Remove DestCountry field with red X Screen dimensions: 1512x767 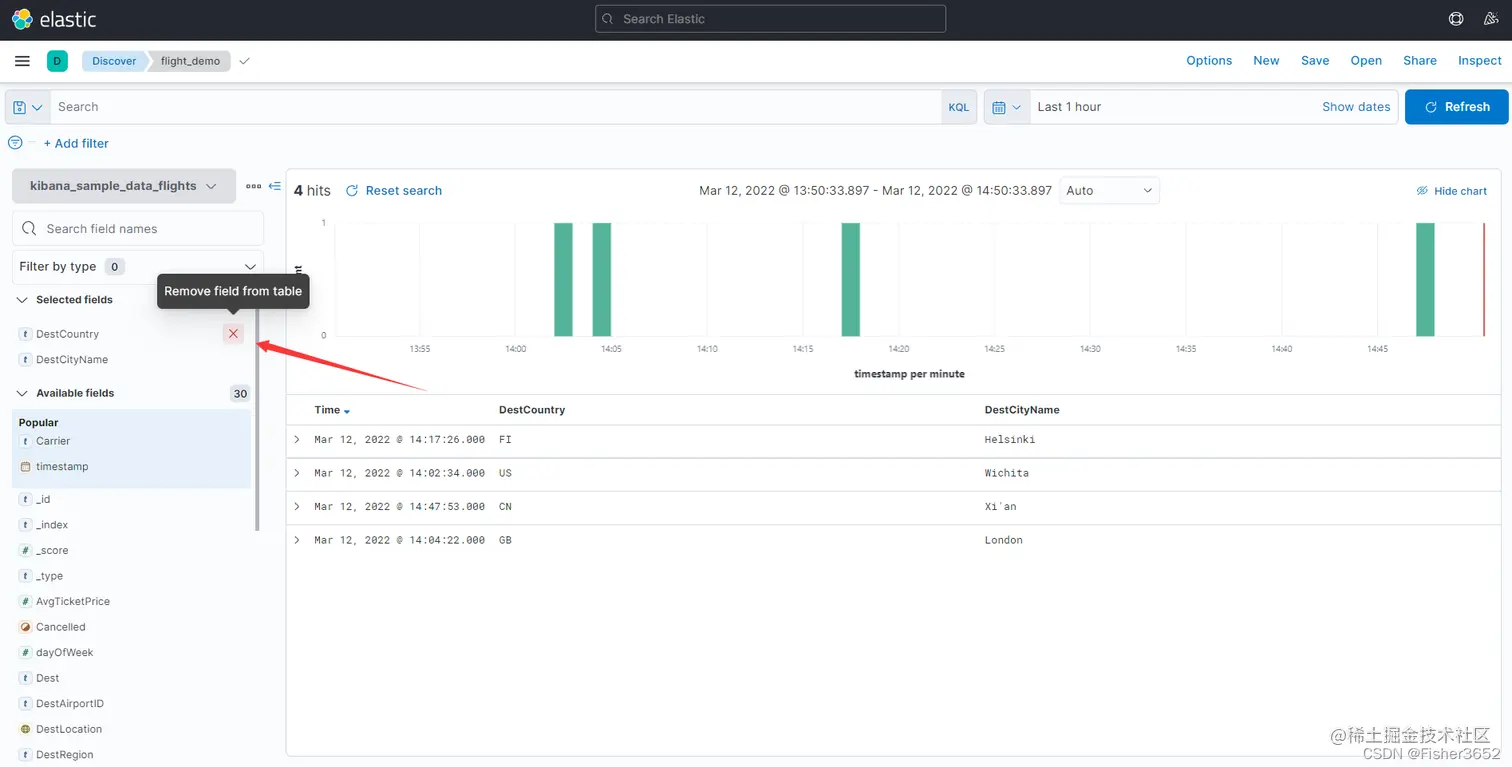pyautogui.click(x=233, y=334)
